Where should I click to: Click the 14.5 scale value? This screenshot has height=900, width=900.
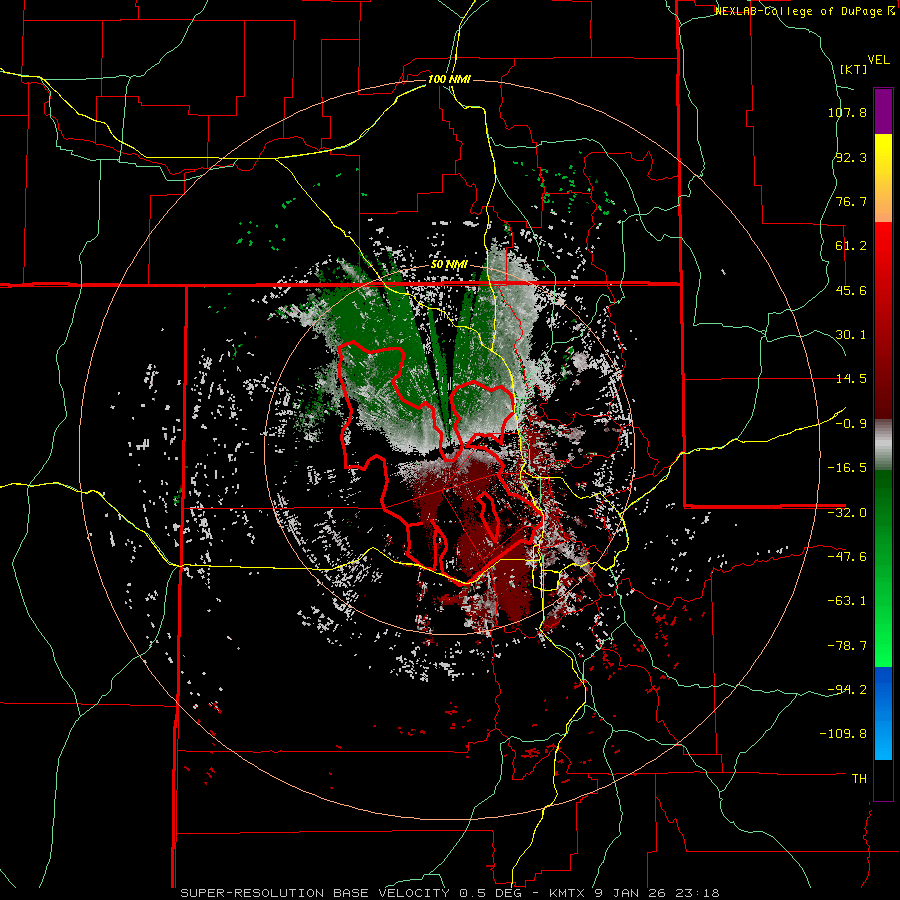coord(851,379)
